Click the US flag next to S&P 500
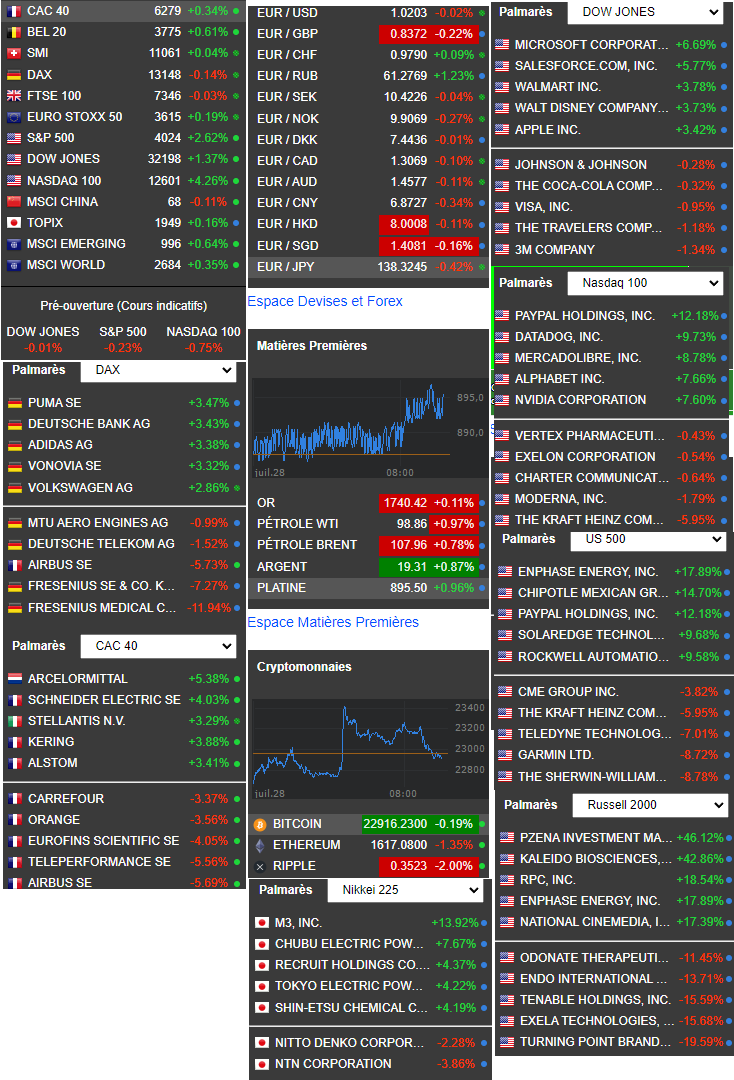This screenshot has height=1080, width=734. (14, 138)
